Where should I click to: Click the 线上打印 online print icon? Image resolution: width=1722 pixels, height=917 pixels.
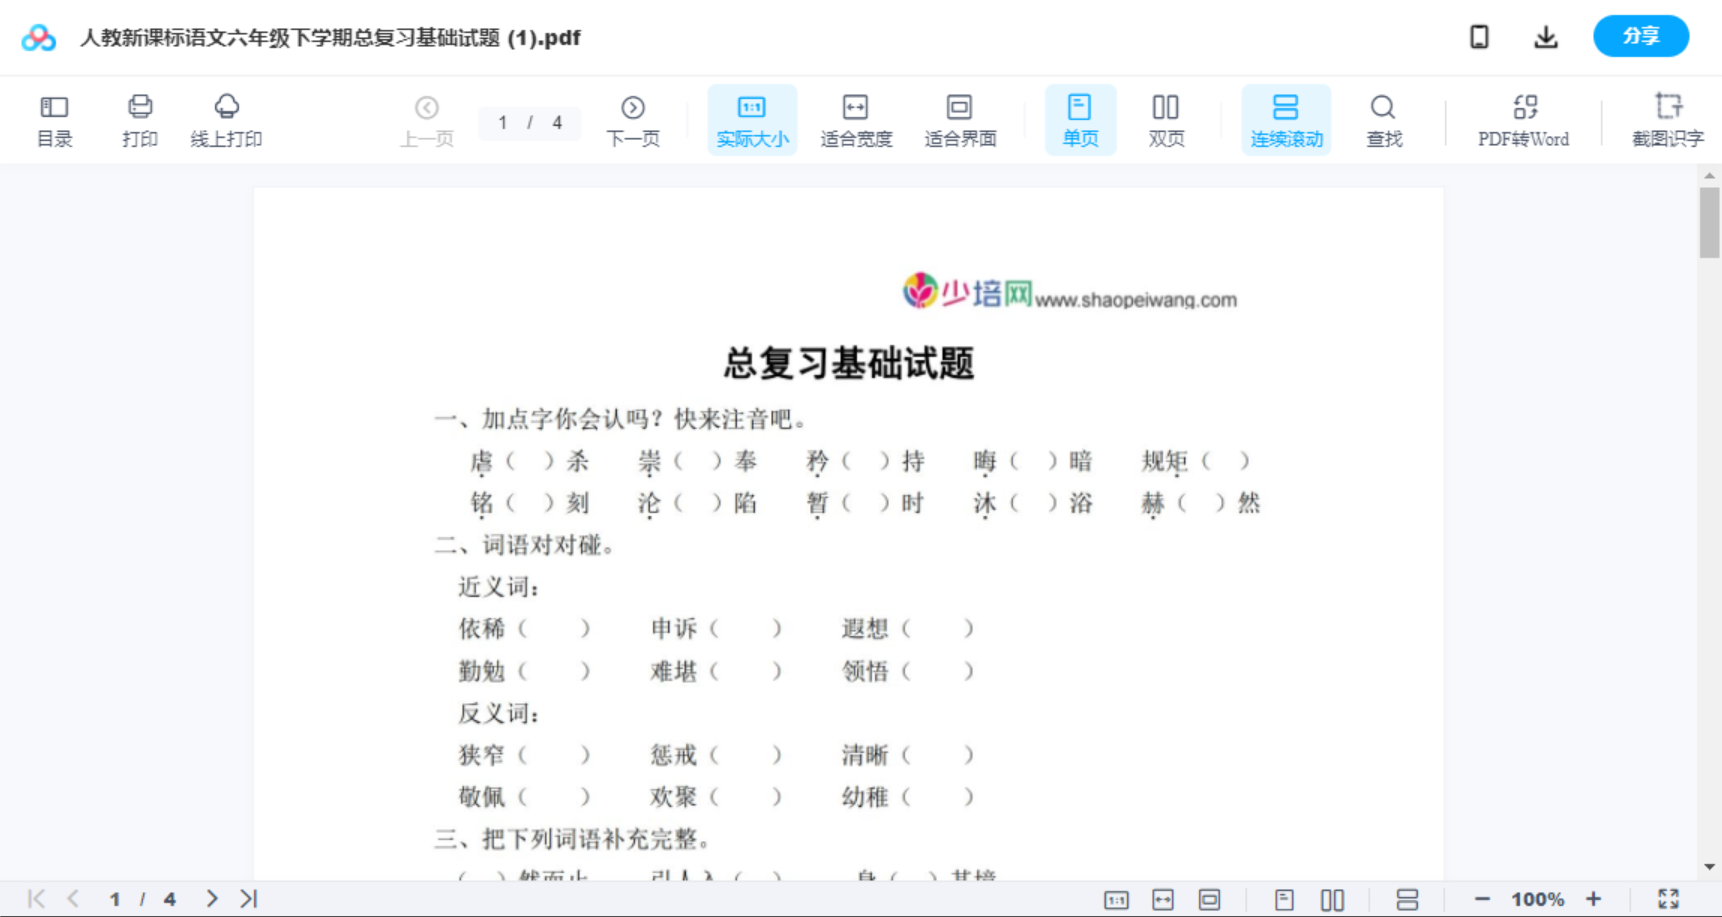pos(227,119)
